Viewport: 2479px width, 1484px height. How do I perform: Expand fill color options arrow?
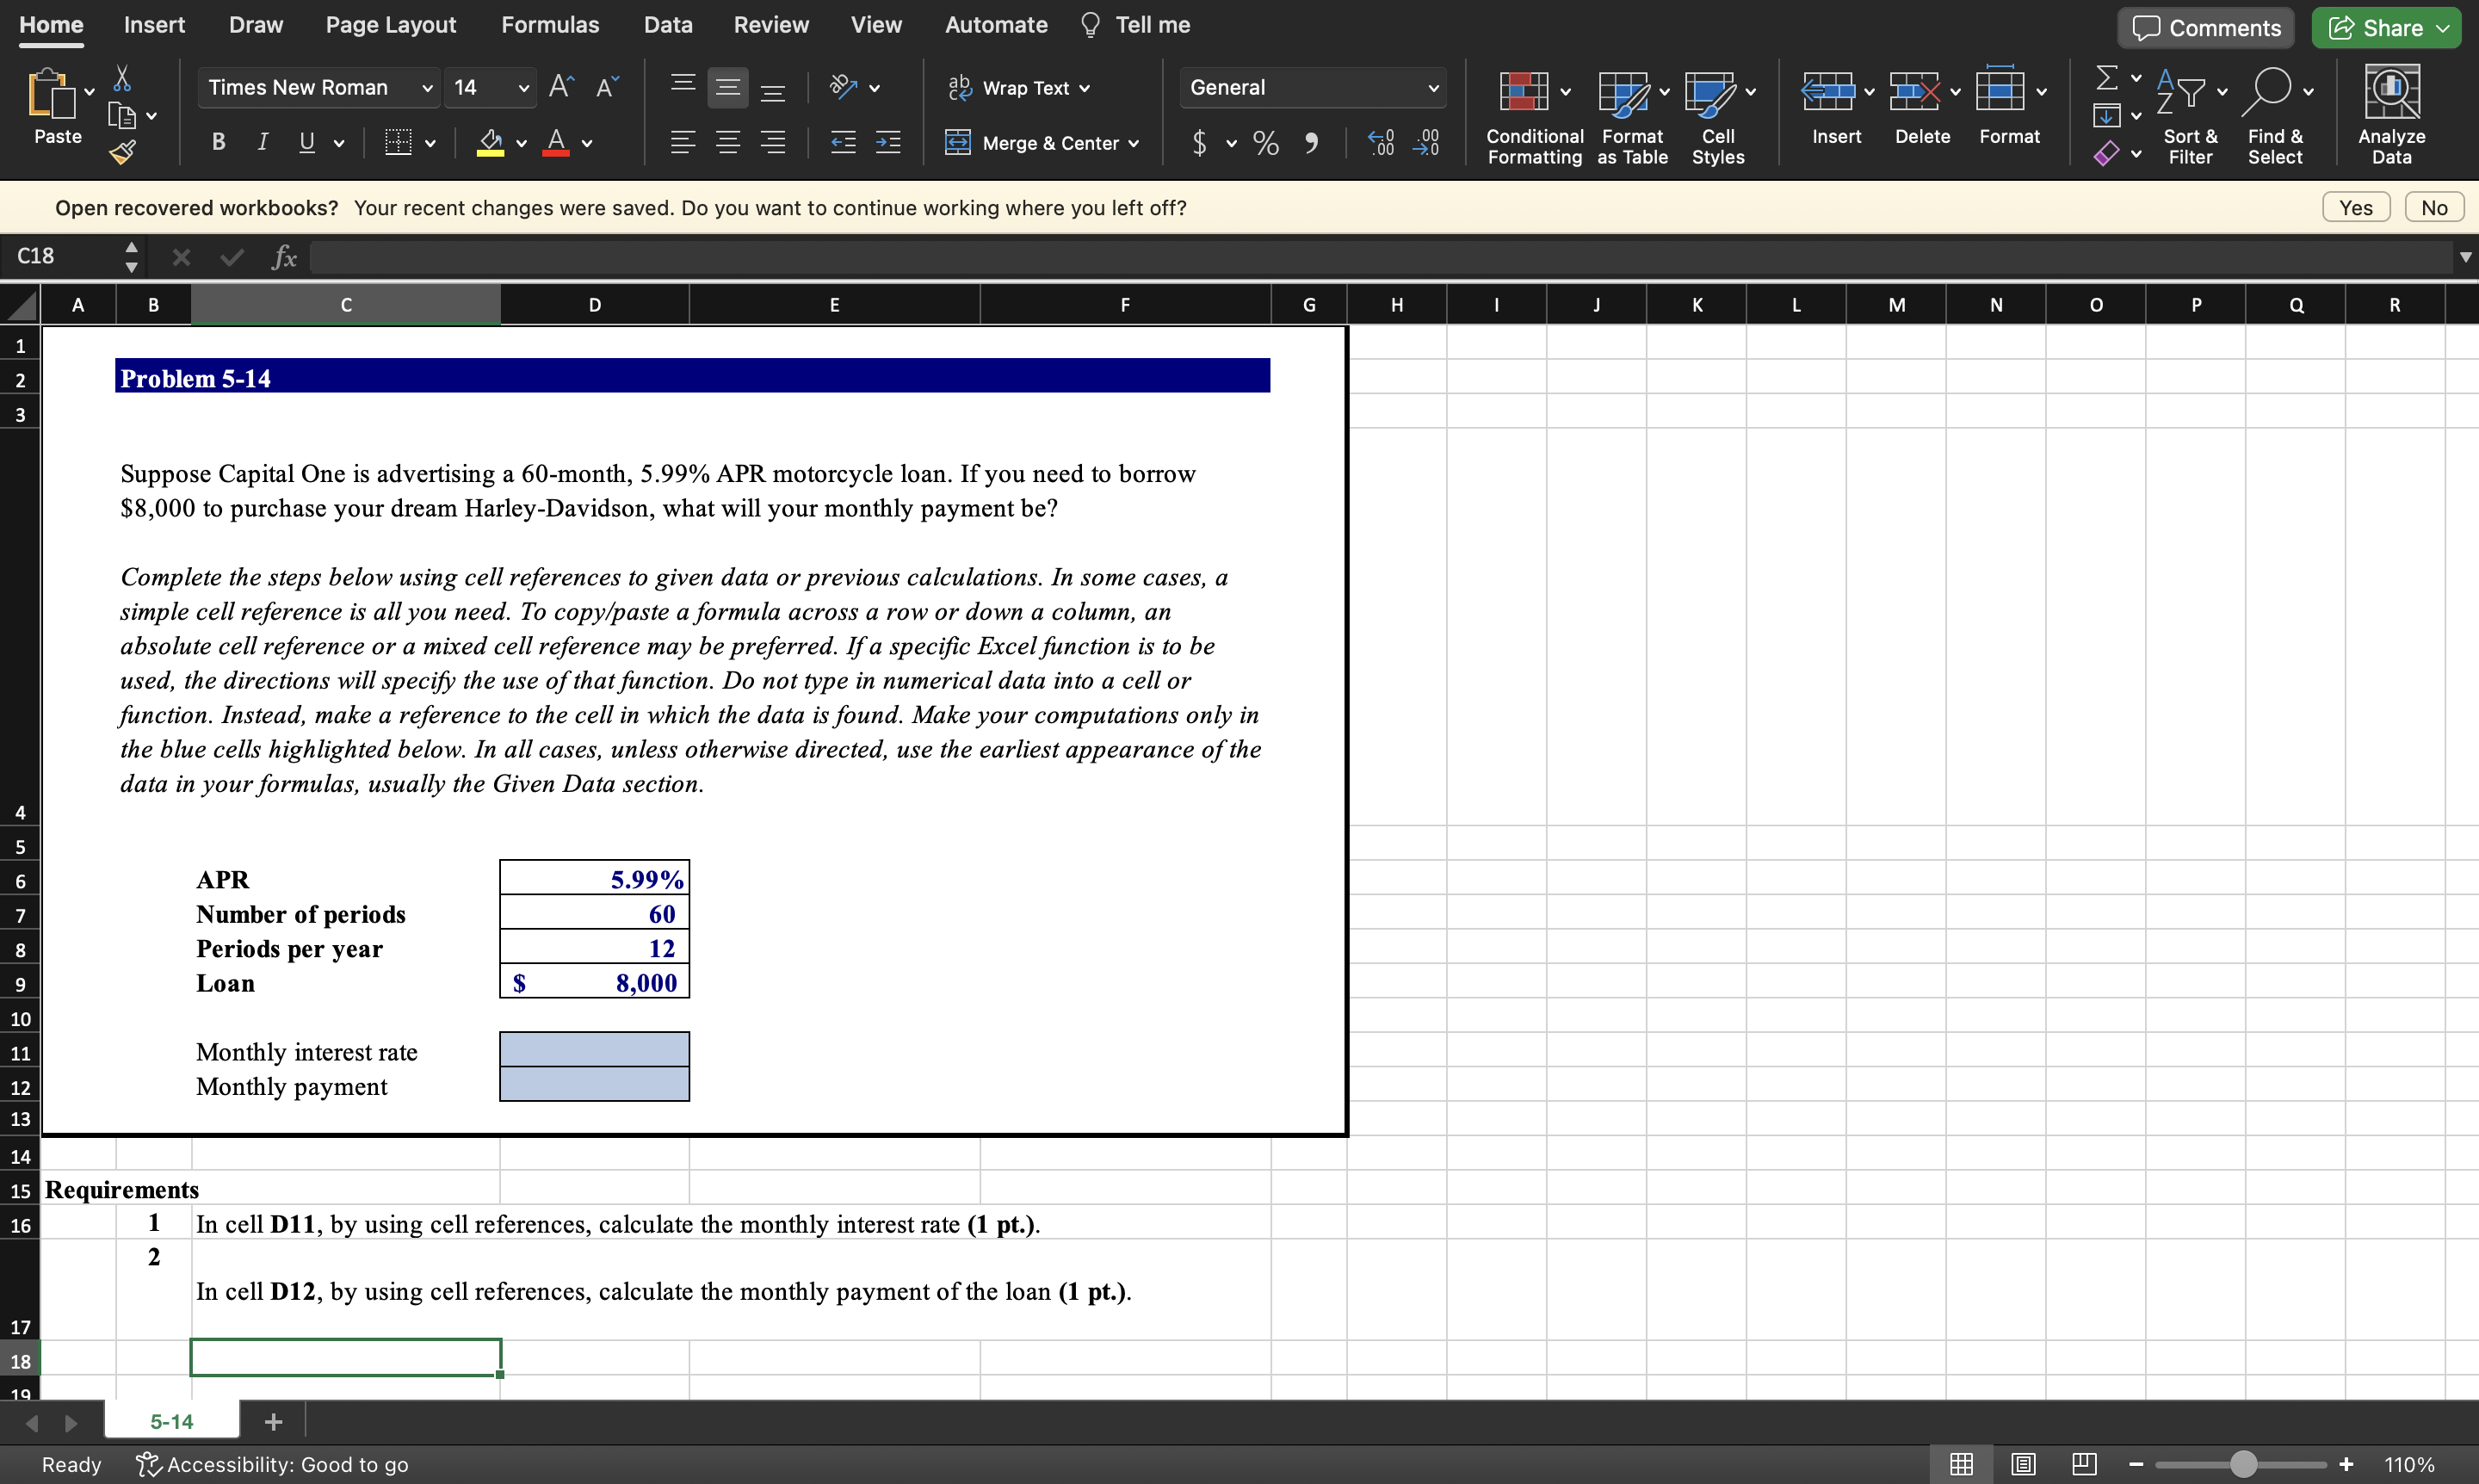coord(521,143)
